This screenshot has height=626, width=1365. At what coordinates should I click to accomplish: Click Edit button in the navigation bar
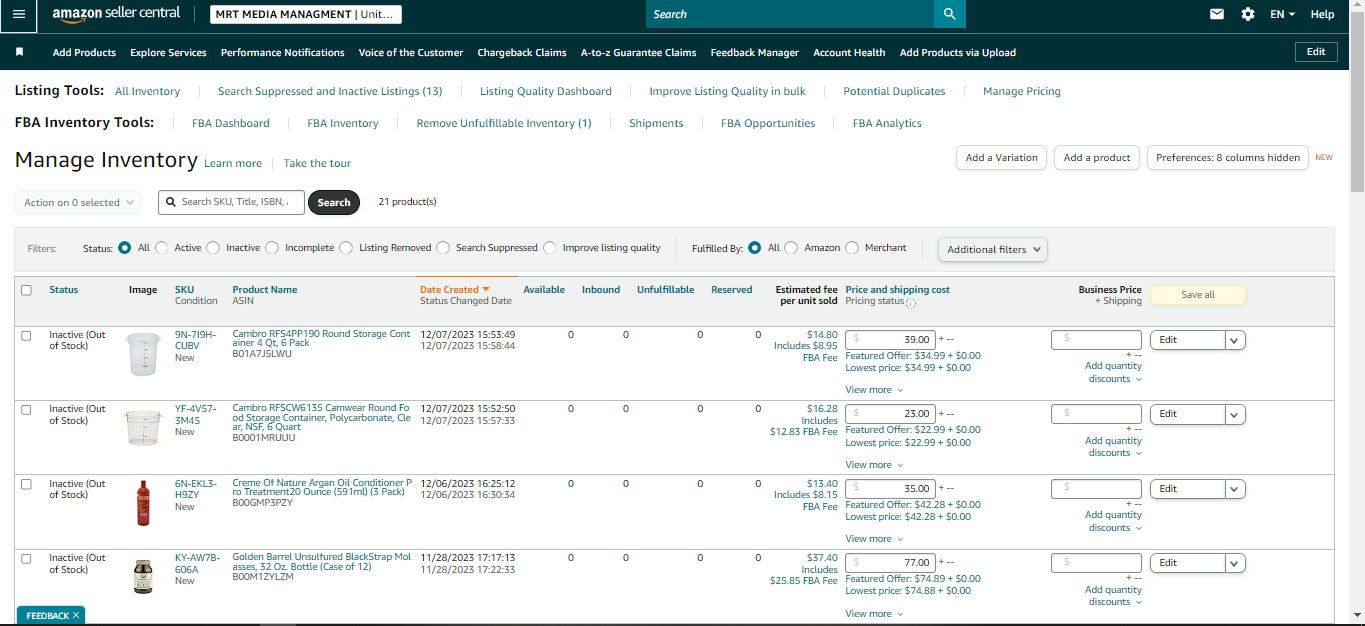click(1316, 52)
